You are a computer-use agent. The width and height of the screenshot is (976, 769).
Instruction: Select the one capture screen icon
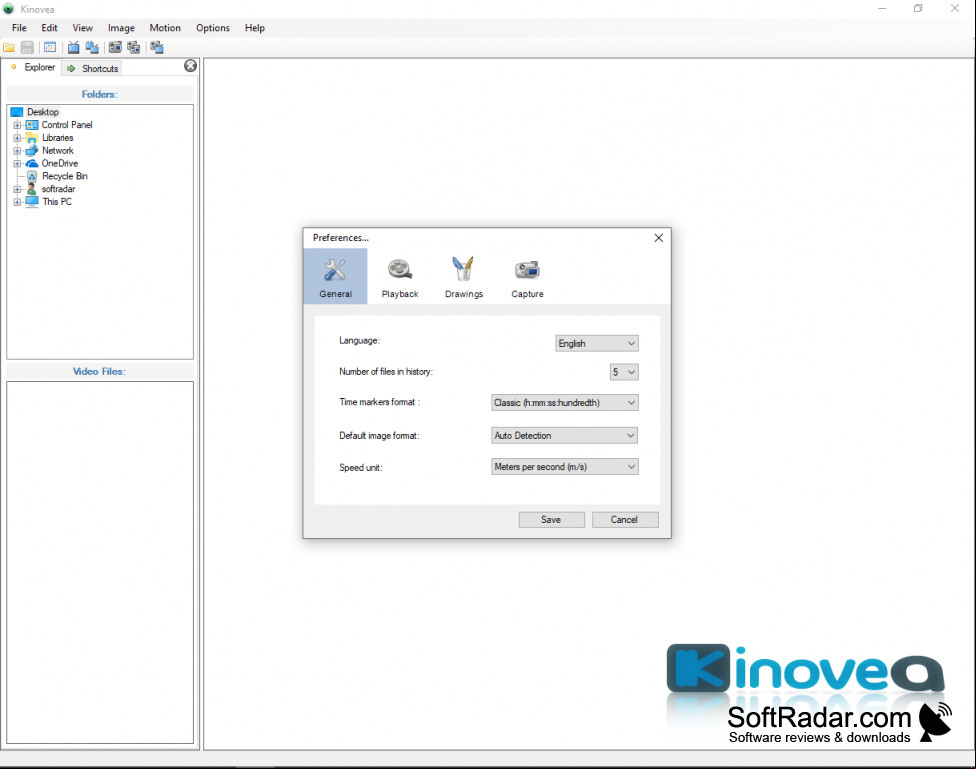click(115, 47)
